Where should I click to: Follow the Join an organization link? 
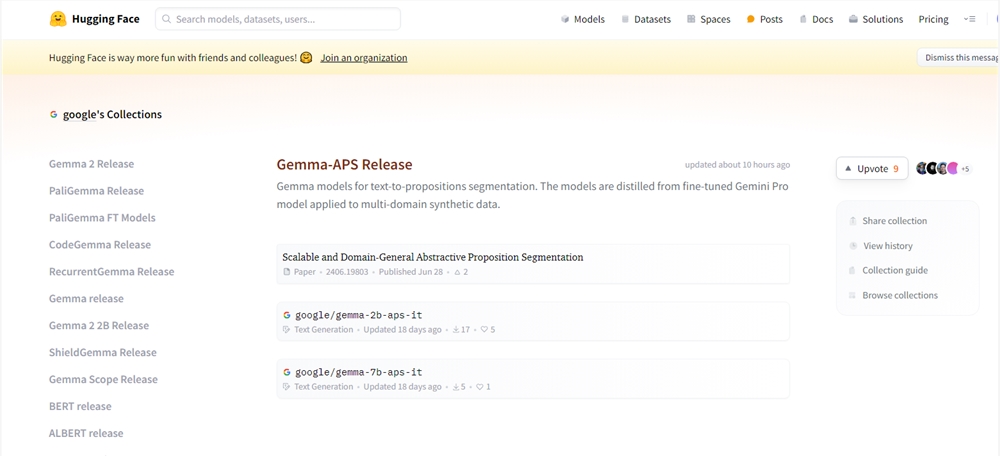(363, 58)
